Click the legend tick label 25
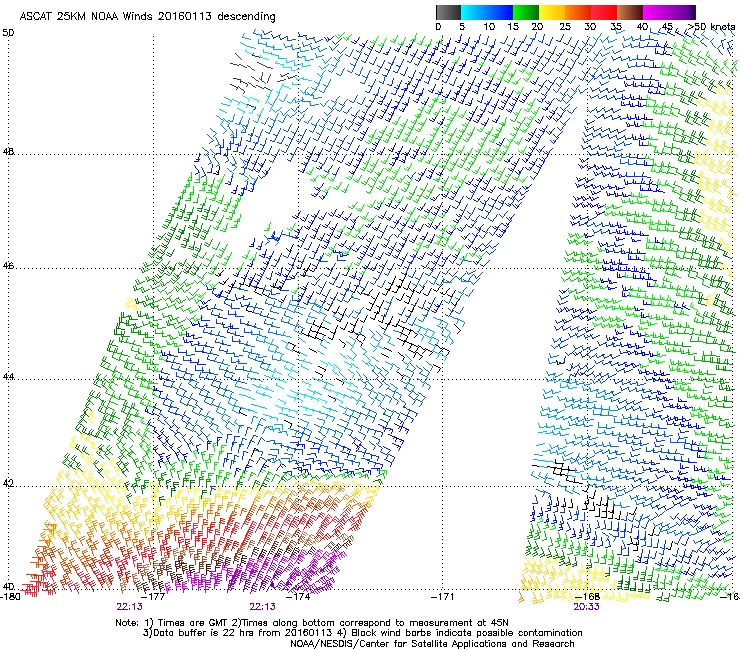Viewport: 740px width, 650px height. 565,27
